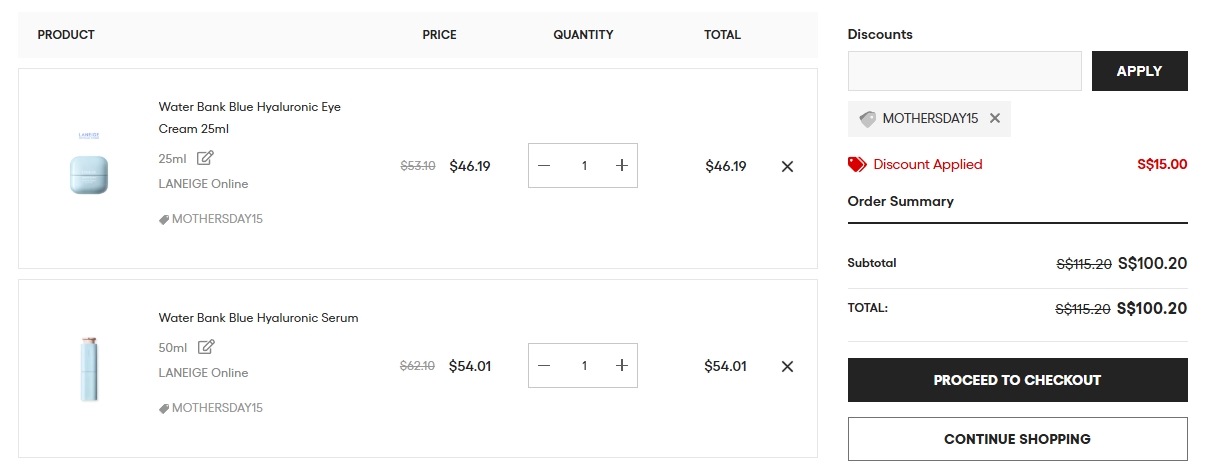The image size is (1217, 475).
Task: Edit size option for Hyaluronic Serum 50ml
Action: [206, 347]
